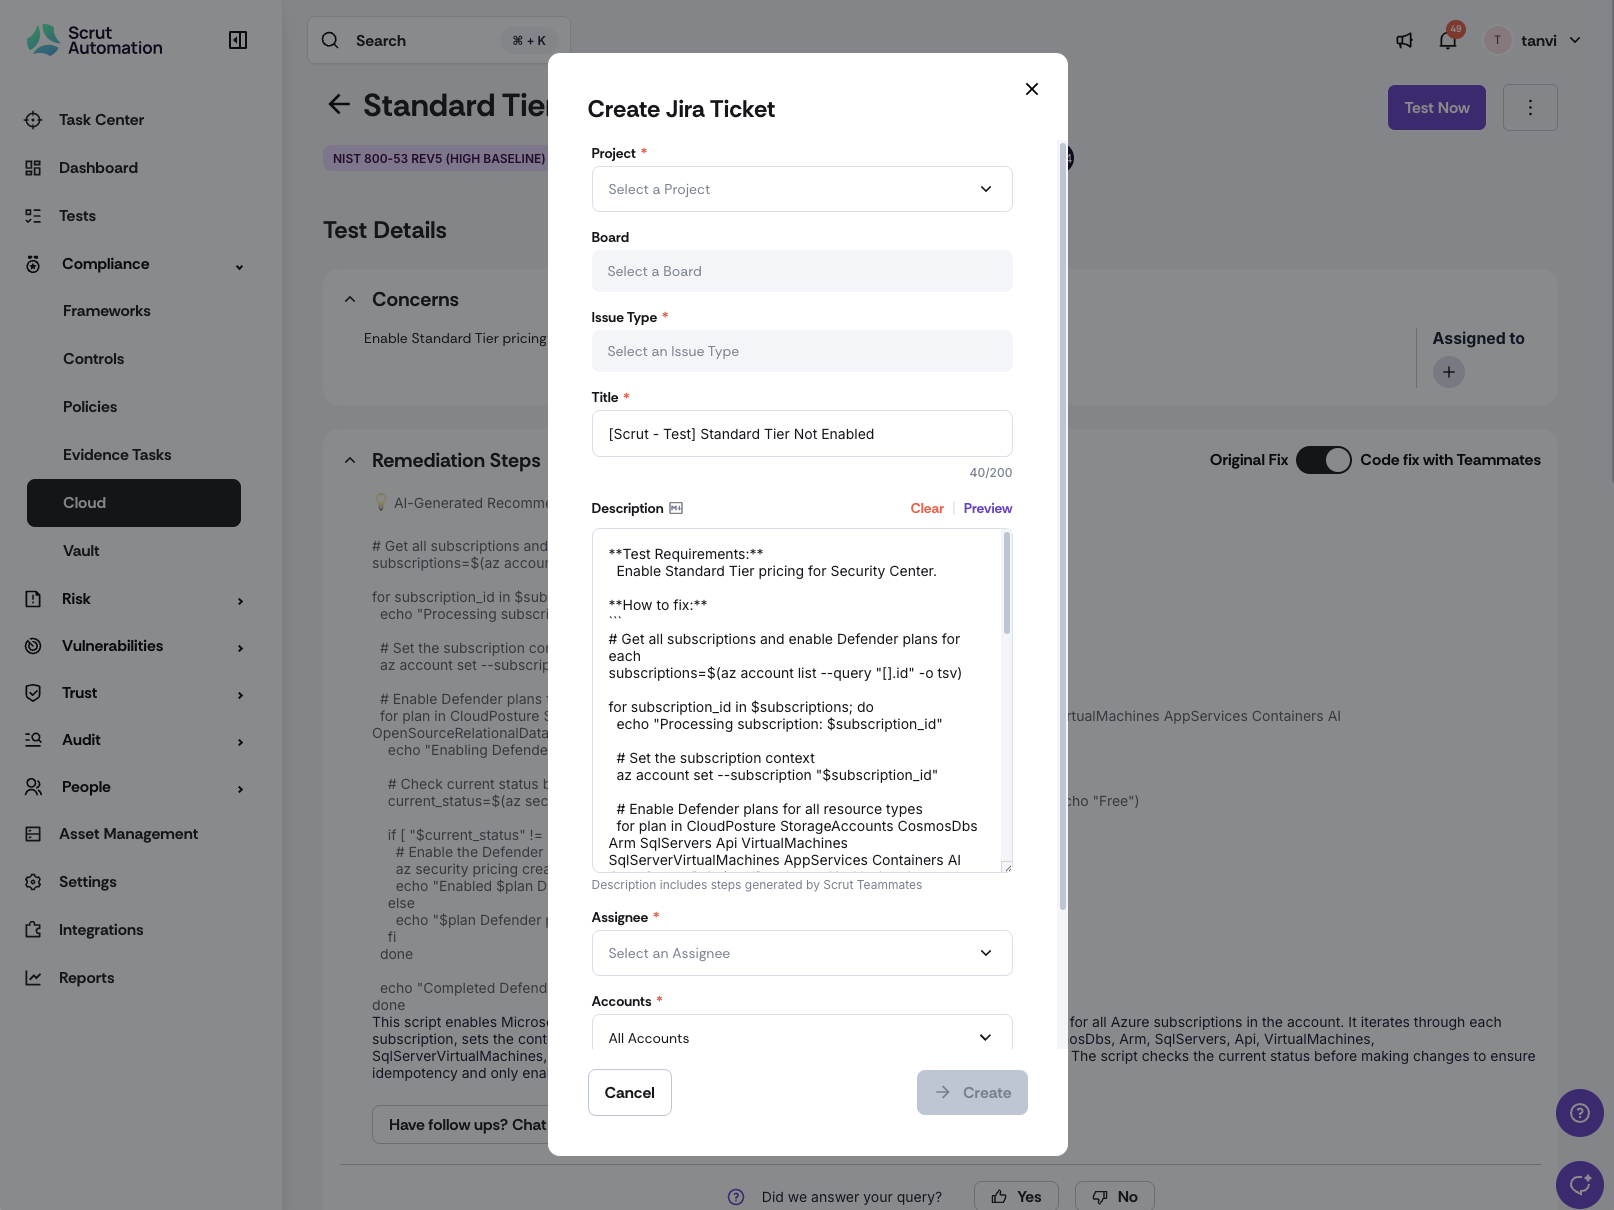This screenshot has height=1210, width=1614.
Task: Navigate to Integrations in sidebar
Action: (101, 930)
